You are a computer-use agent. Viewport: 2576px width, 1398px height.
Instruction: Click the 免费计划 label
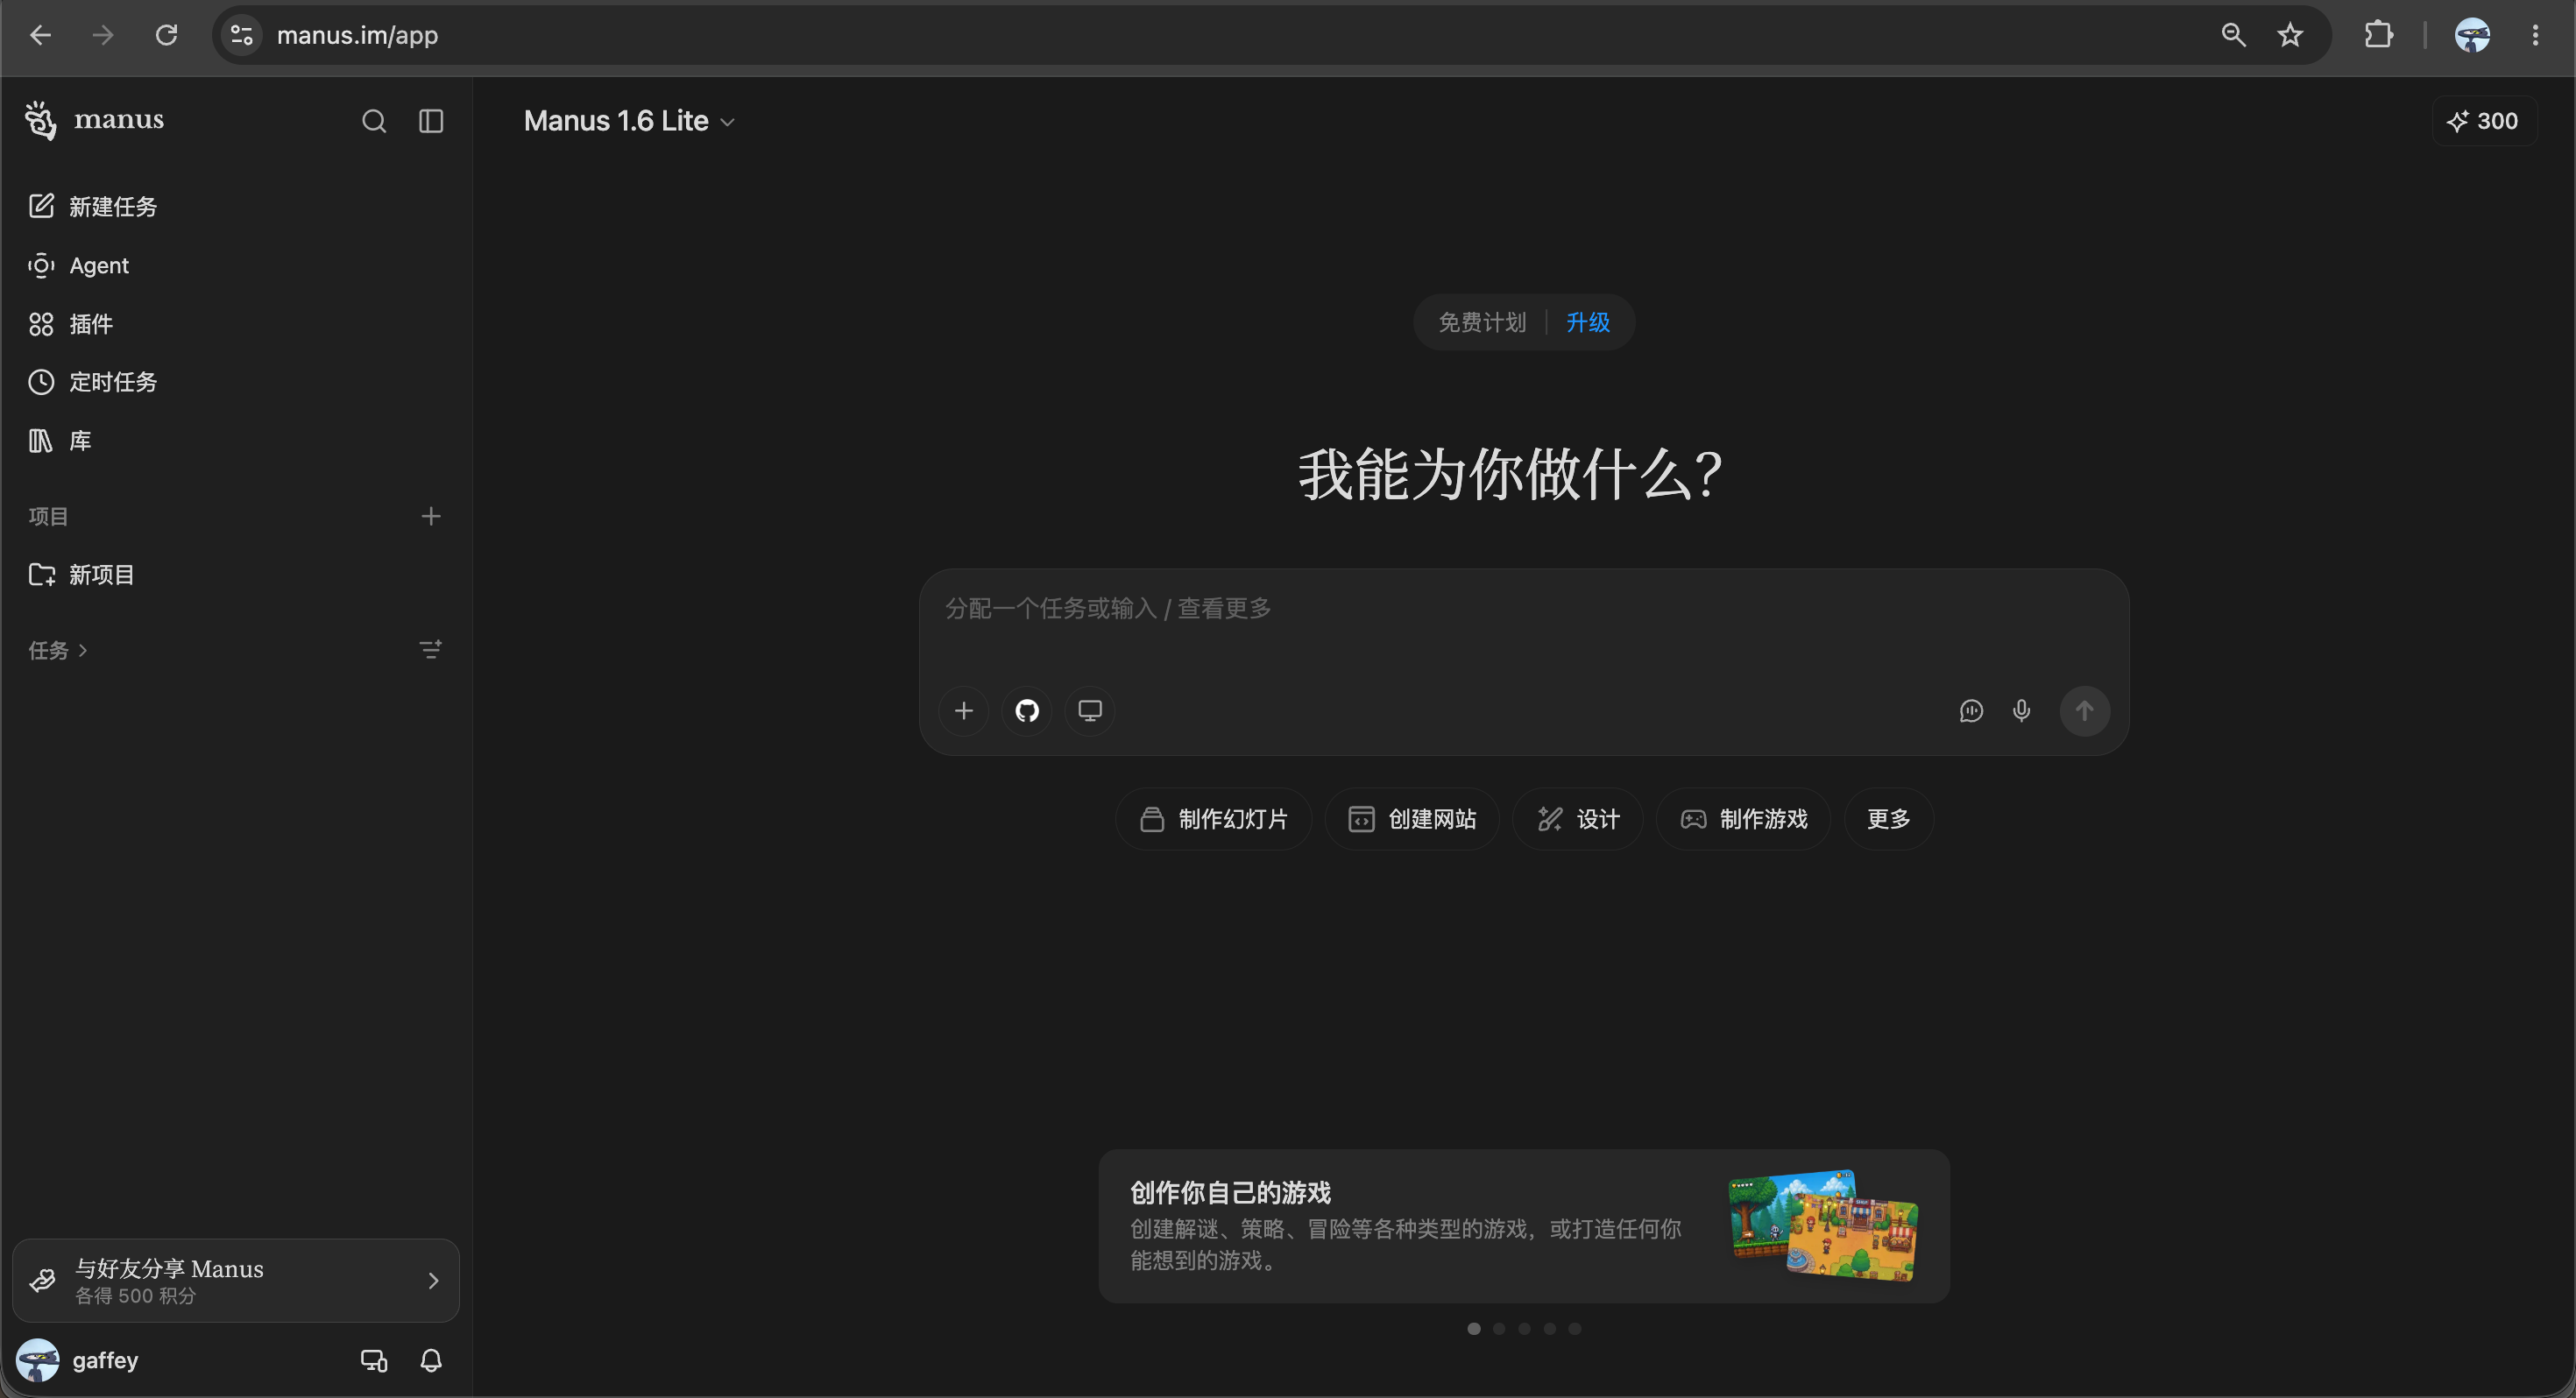point(1482,322)
